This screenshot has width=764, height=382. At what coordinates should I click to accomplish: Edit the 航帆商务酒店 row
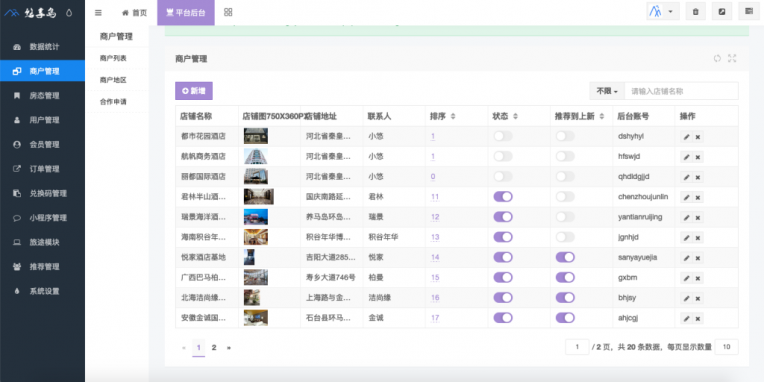point(687,157)
